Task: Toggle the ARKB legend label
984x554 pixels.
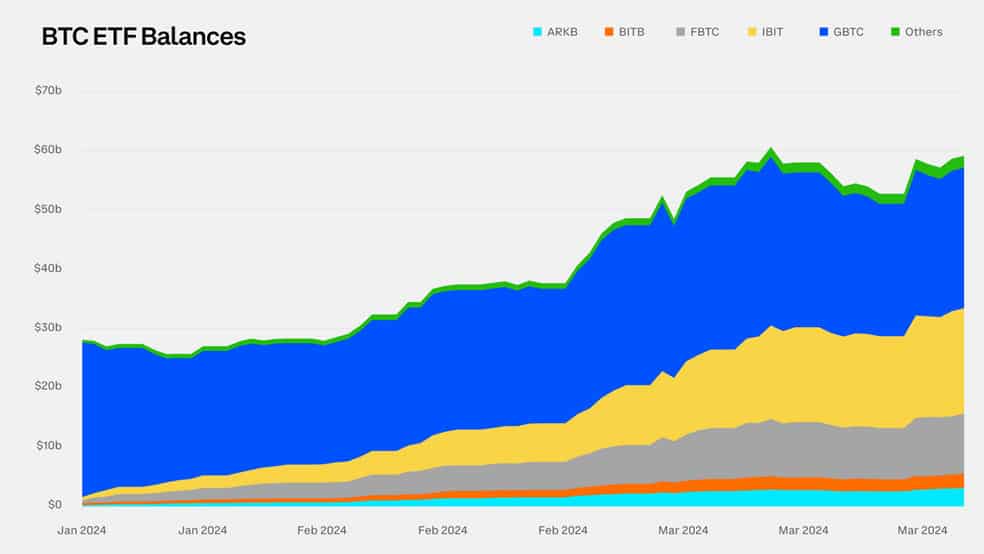Action: [562, 32]
